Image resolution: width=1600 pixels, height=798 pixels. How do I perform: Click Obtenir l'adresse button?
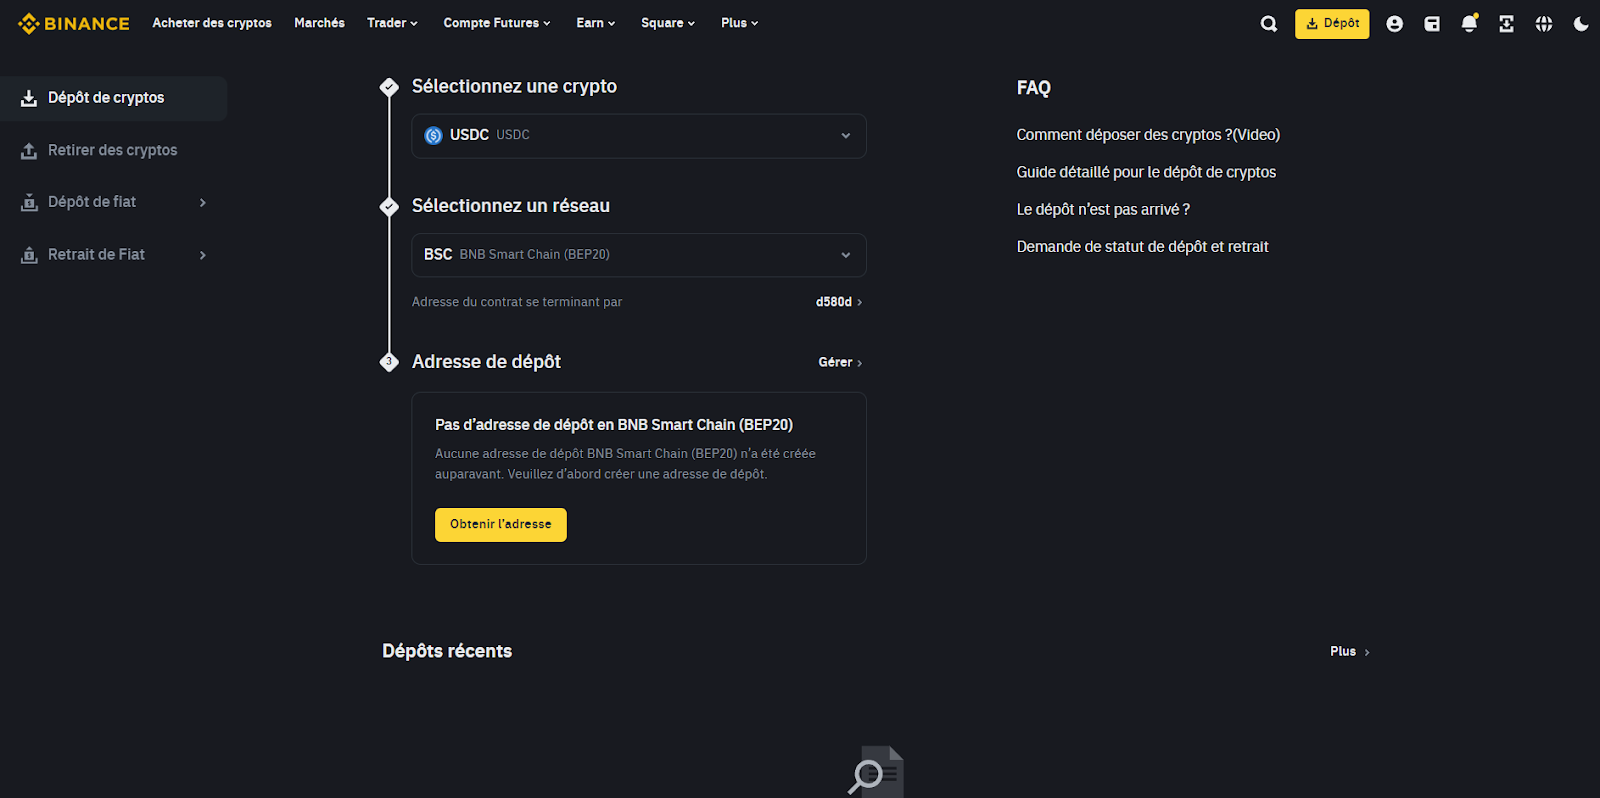pyautogui.click(x=501, y=525)
